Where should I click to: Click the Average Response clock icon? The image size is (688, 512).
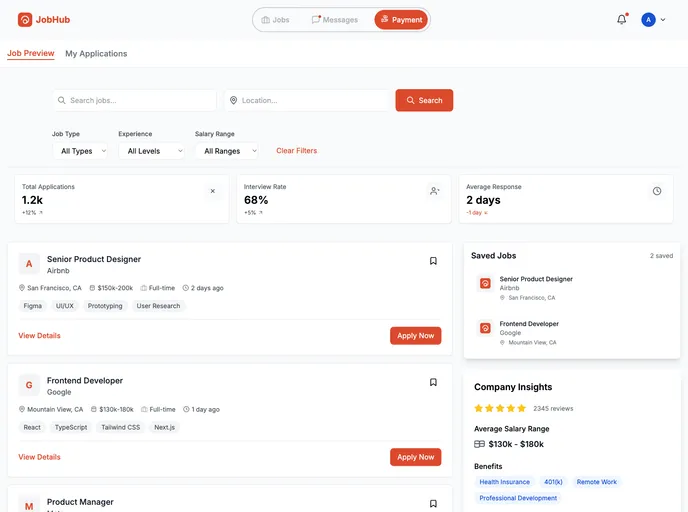pos(657,191)
